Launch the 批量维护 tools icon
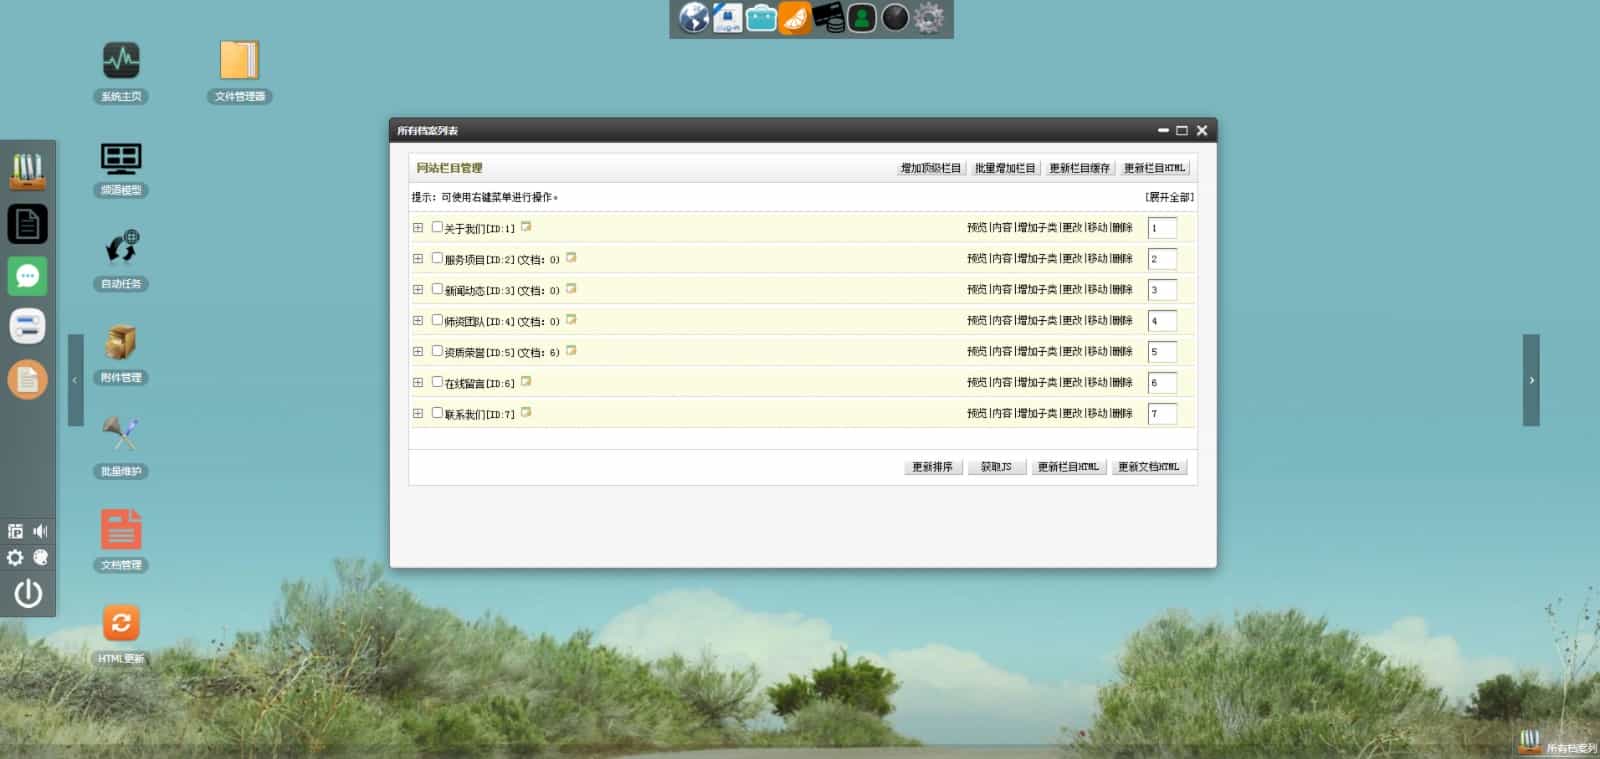Image resolution: width=1600 pixels, height=759 pixels. tap(121, 435)
